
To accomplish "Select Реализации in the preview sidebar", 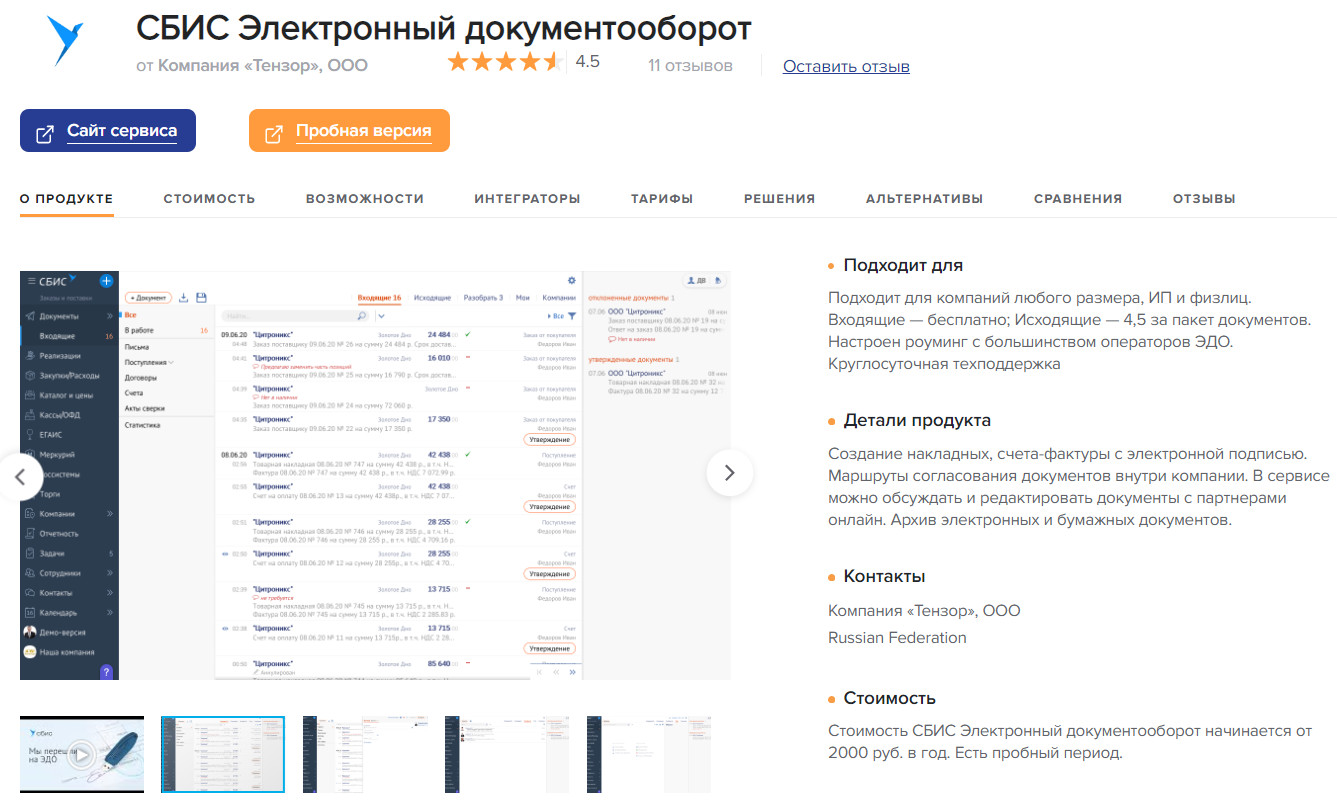I will (x=60, y=356).
